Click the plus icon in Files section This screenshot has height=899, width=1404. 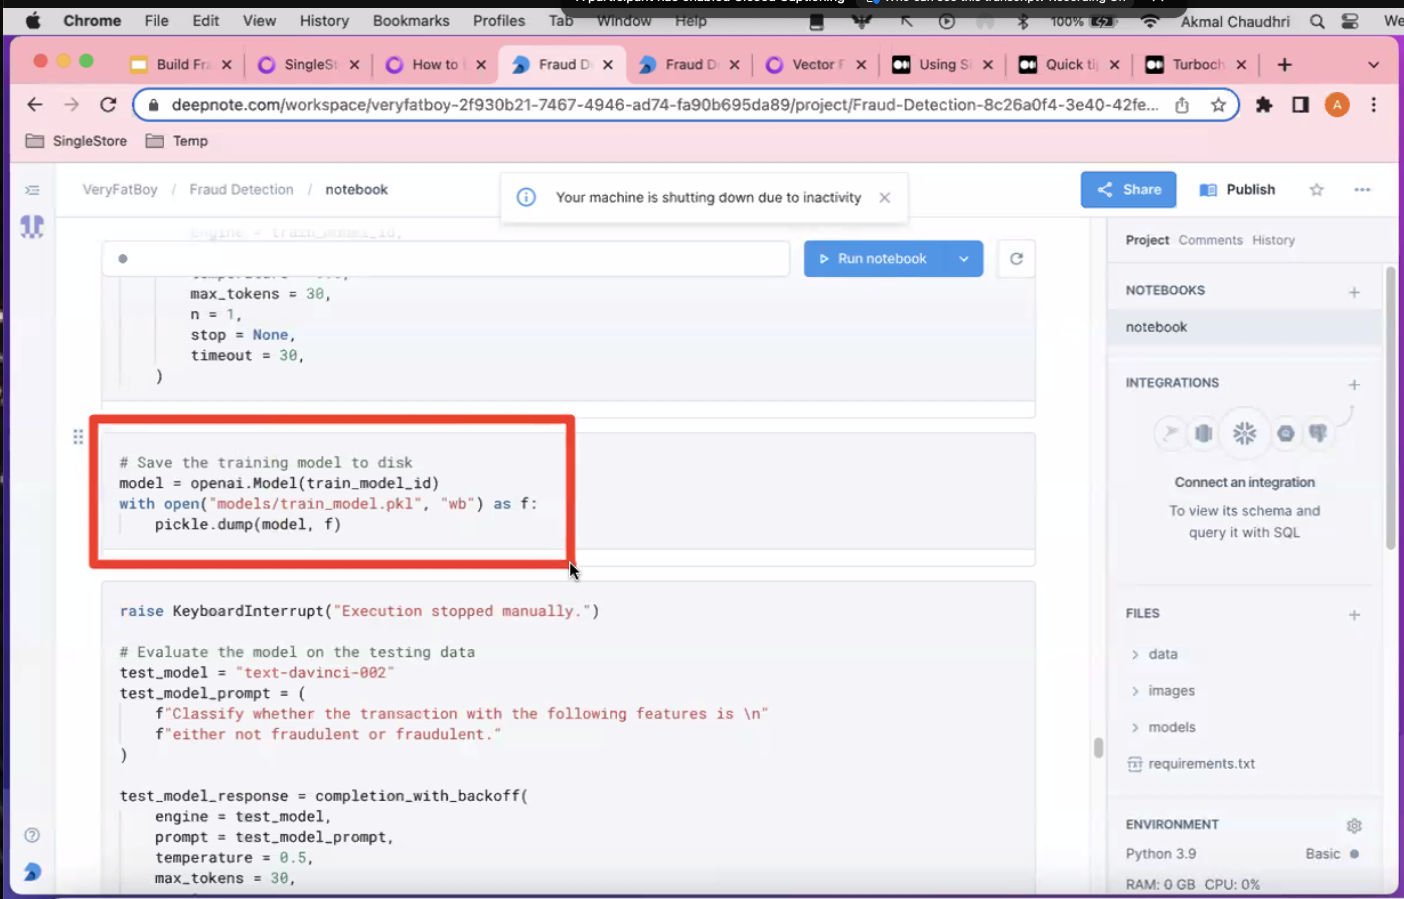tap(1353, 615)
